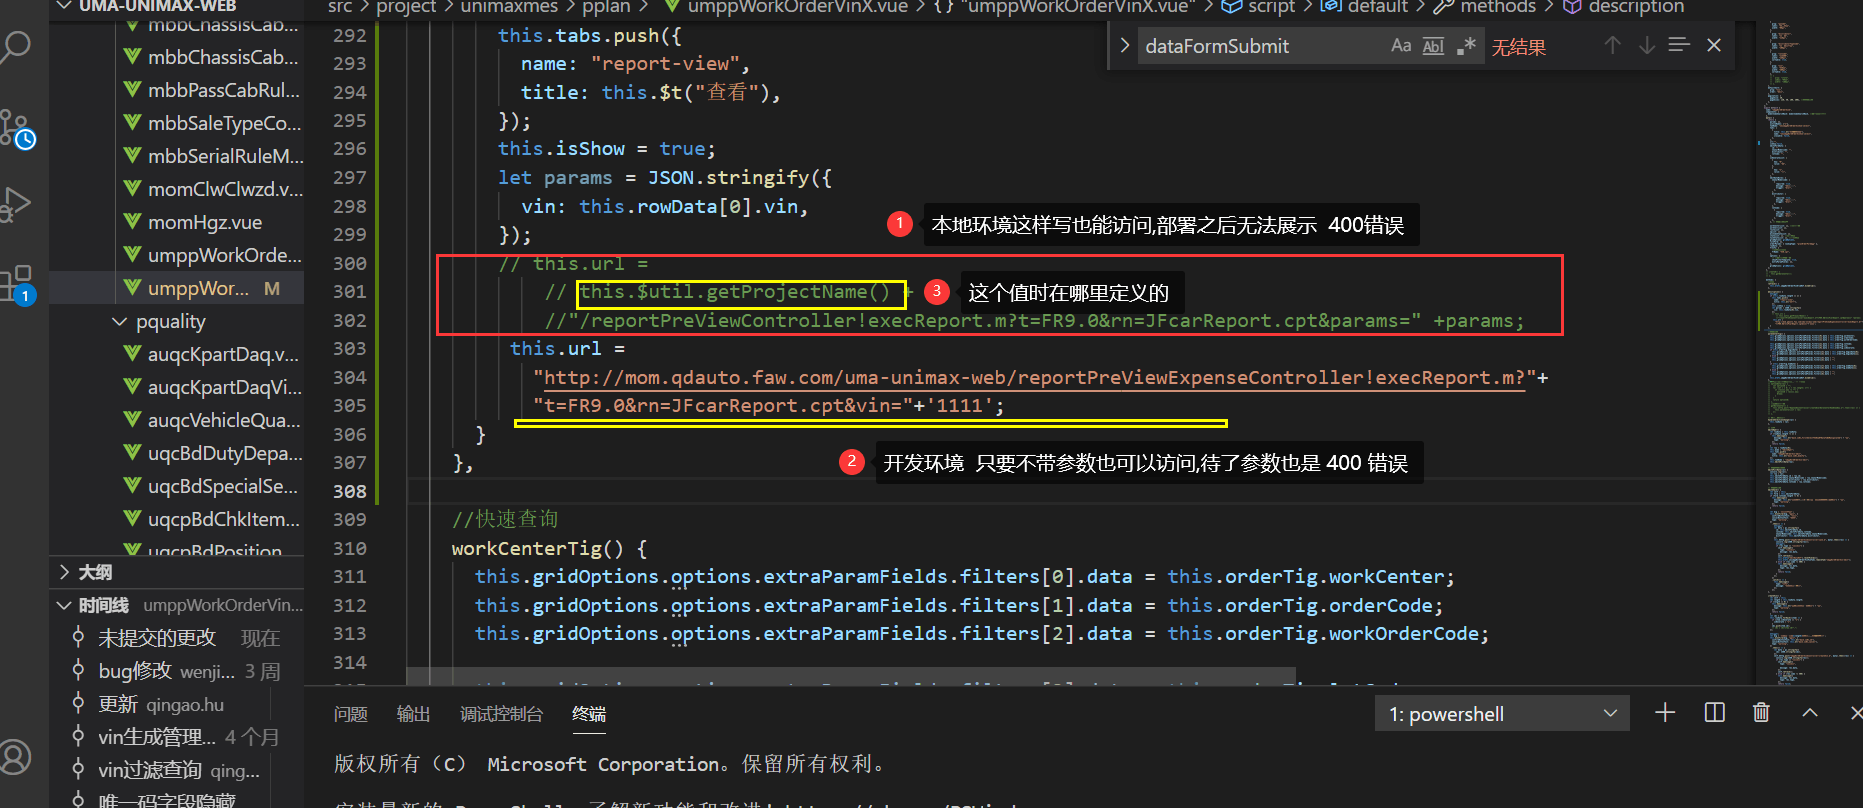This screenshot has height=808, width=1863.
Task: Click the dataFormSubmit find input field
Action: tap(1260, 46)
